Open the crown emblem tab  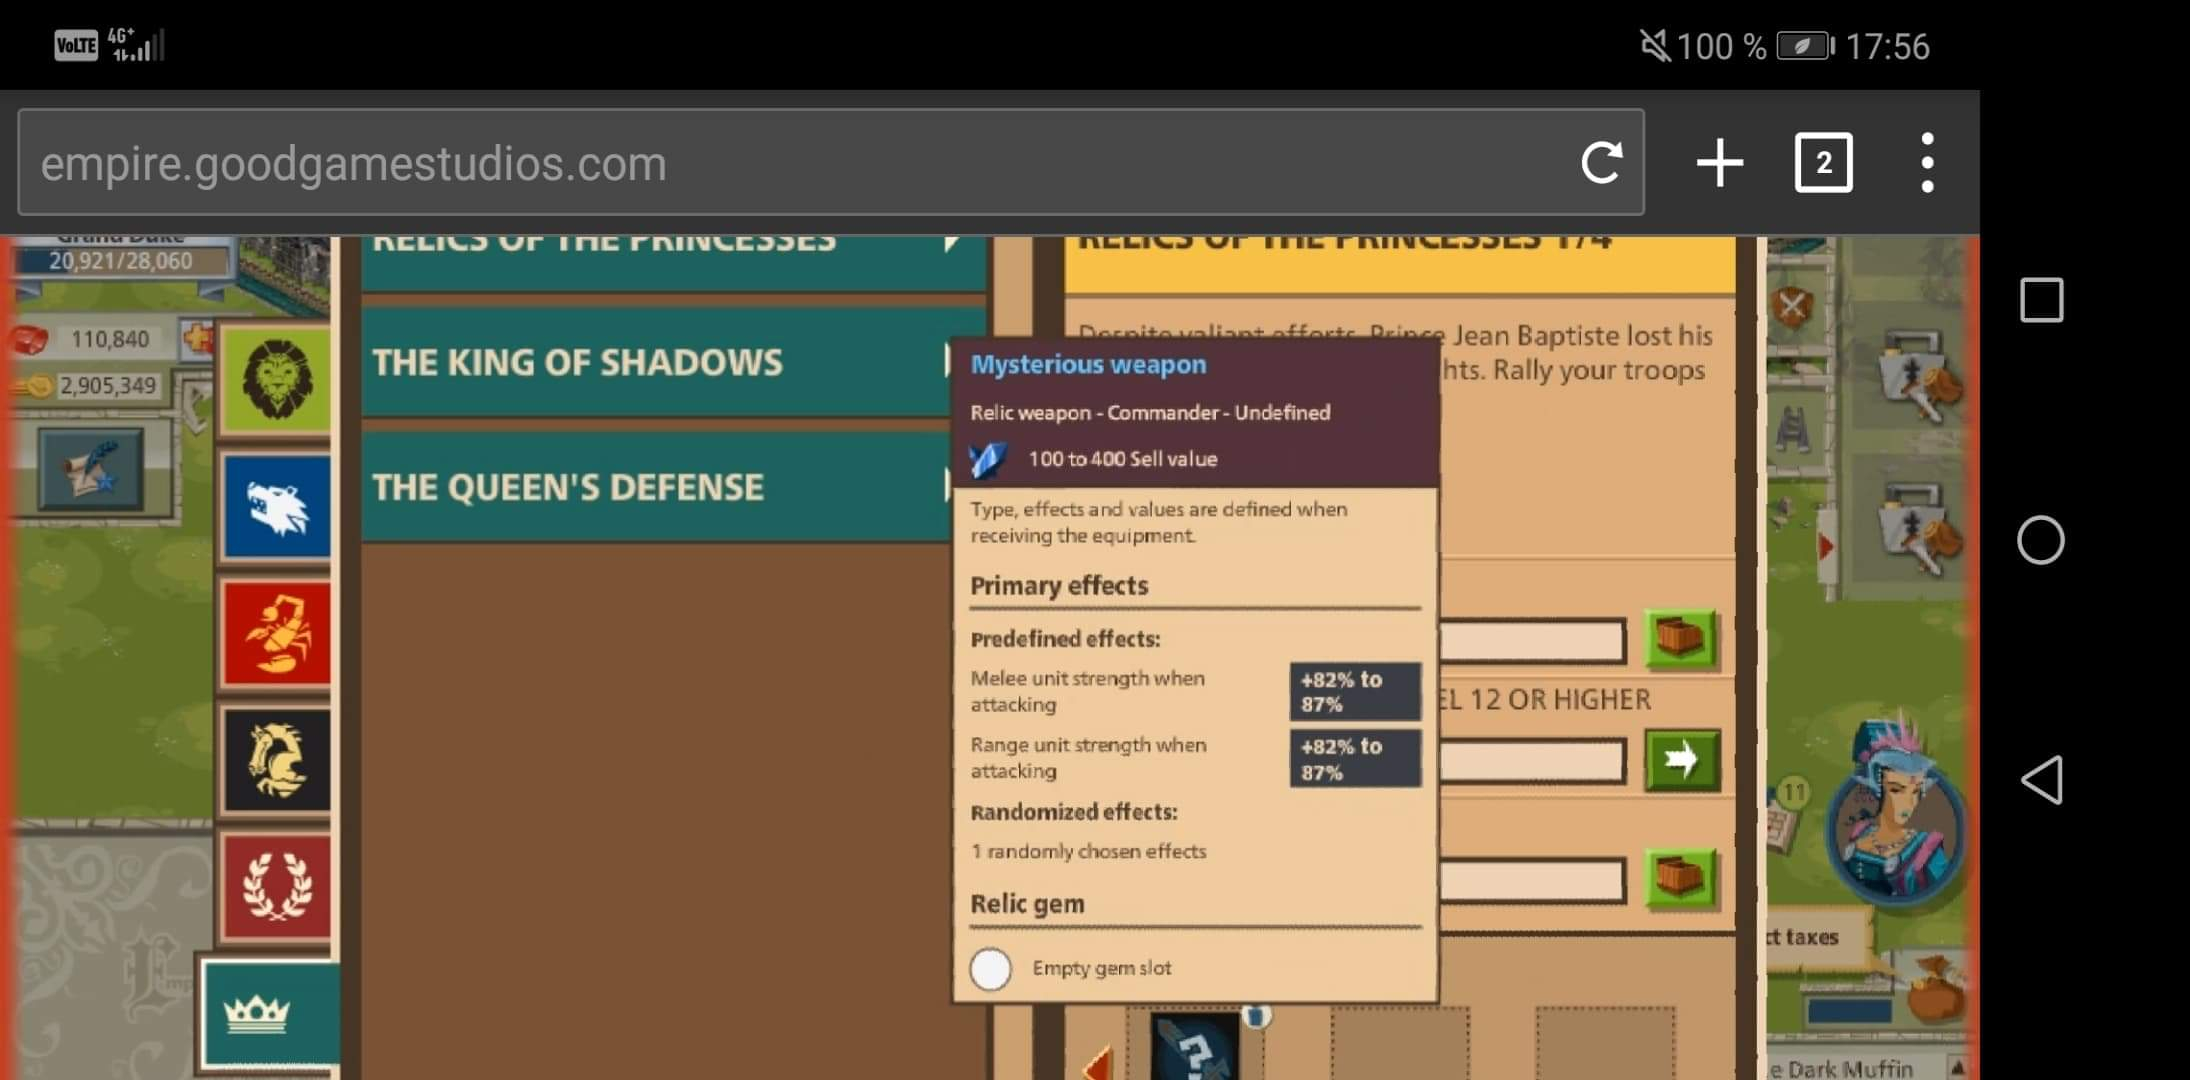262,1014
